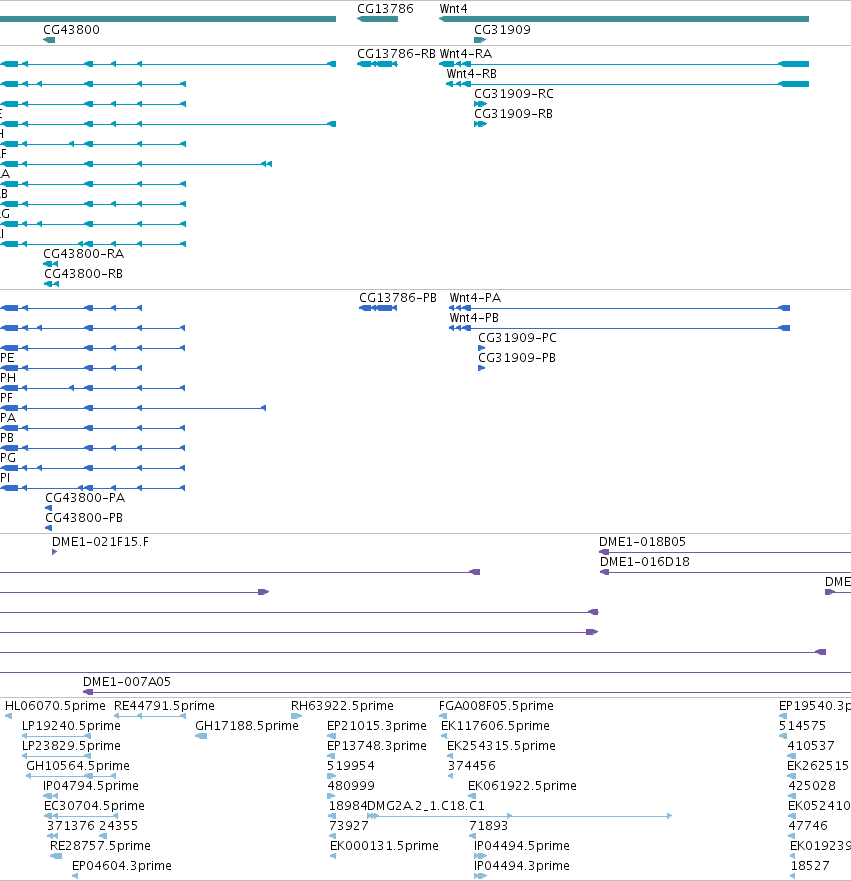Screen dimensions: 851x881
Task: Click EST IP04794.5prime
Action: pos(91,786)
